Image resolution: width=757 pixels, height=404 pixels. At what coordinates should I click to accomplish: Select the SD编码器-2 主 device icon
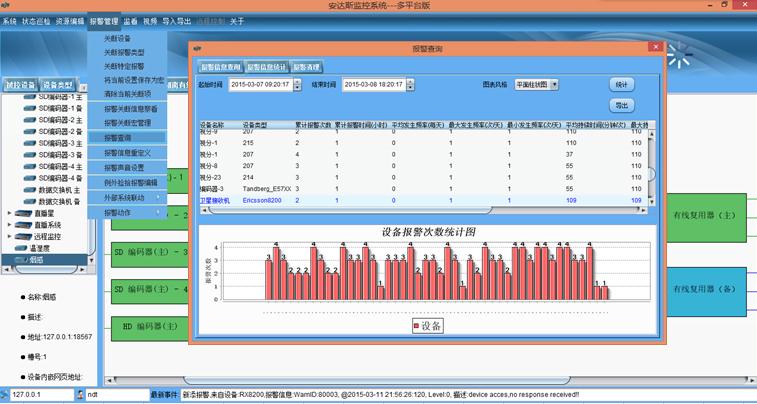click(x=29, y=120)
